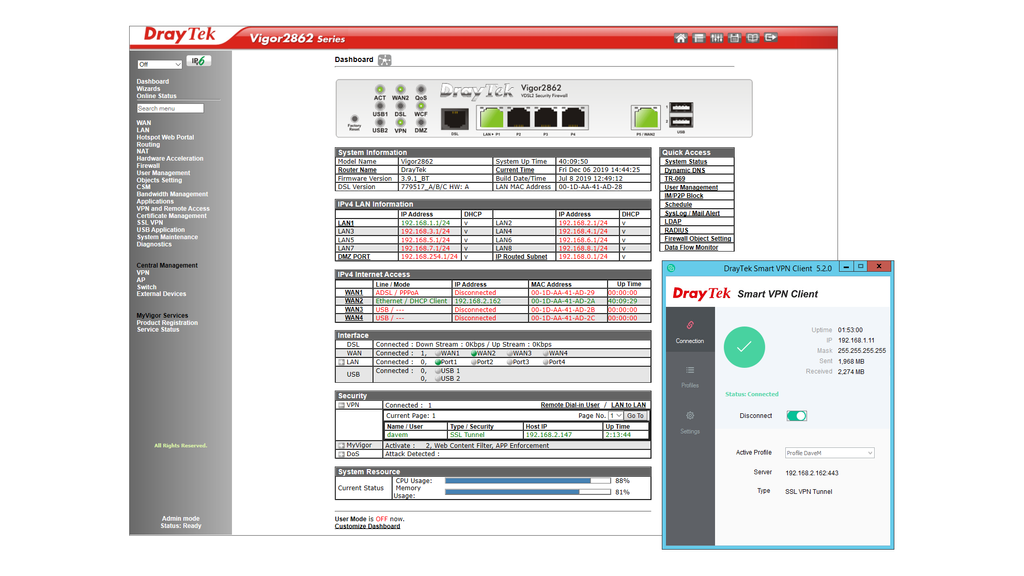
Task: Open the online manual book icon
Action: [x=751, y=37]
